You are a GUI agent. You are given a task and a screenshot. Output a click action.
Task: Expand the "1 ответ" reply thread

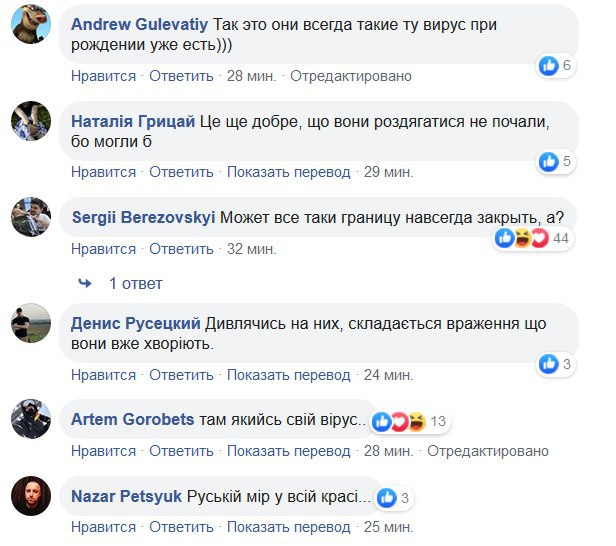135,284
